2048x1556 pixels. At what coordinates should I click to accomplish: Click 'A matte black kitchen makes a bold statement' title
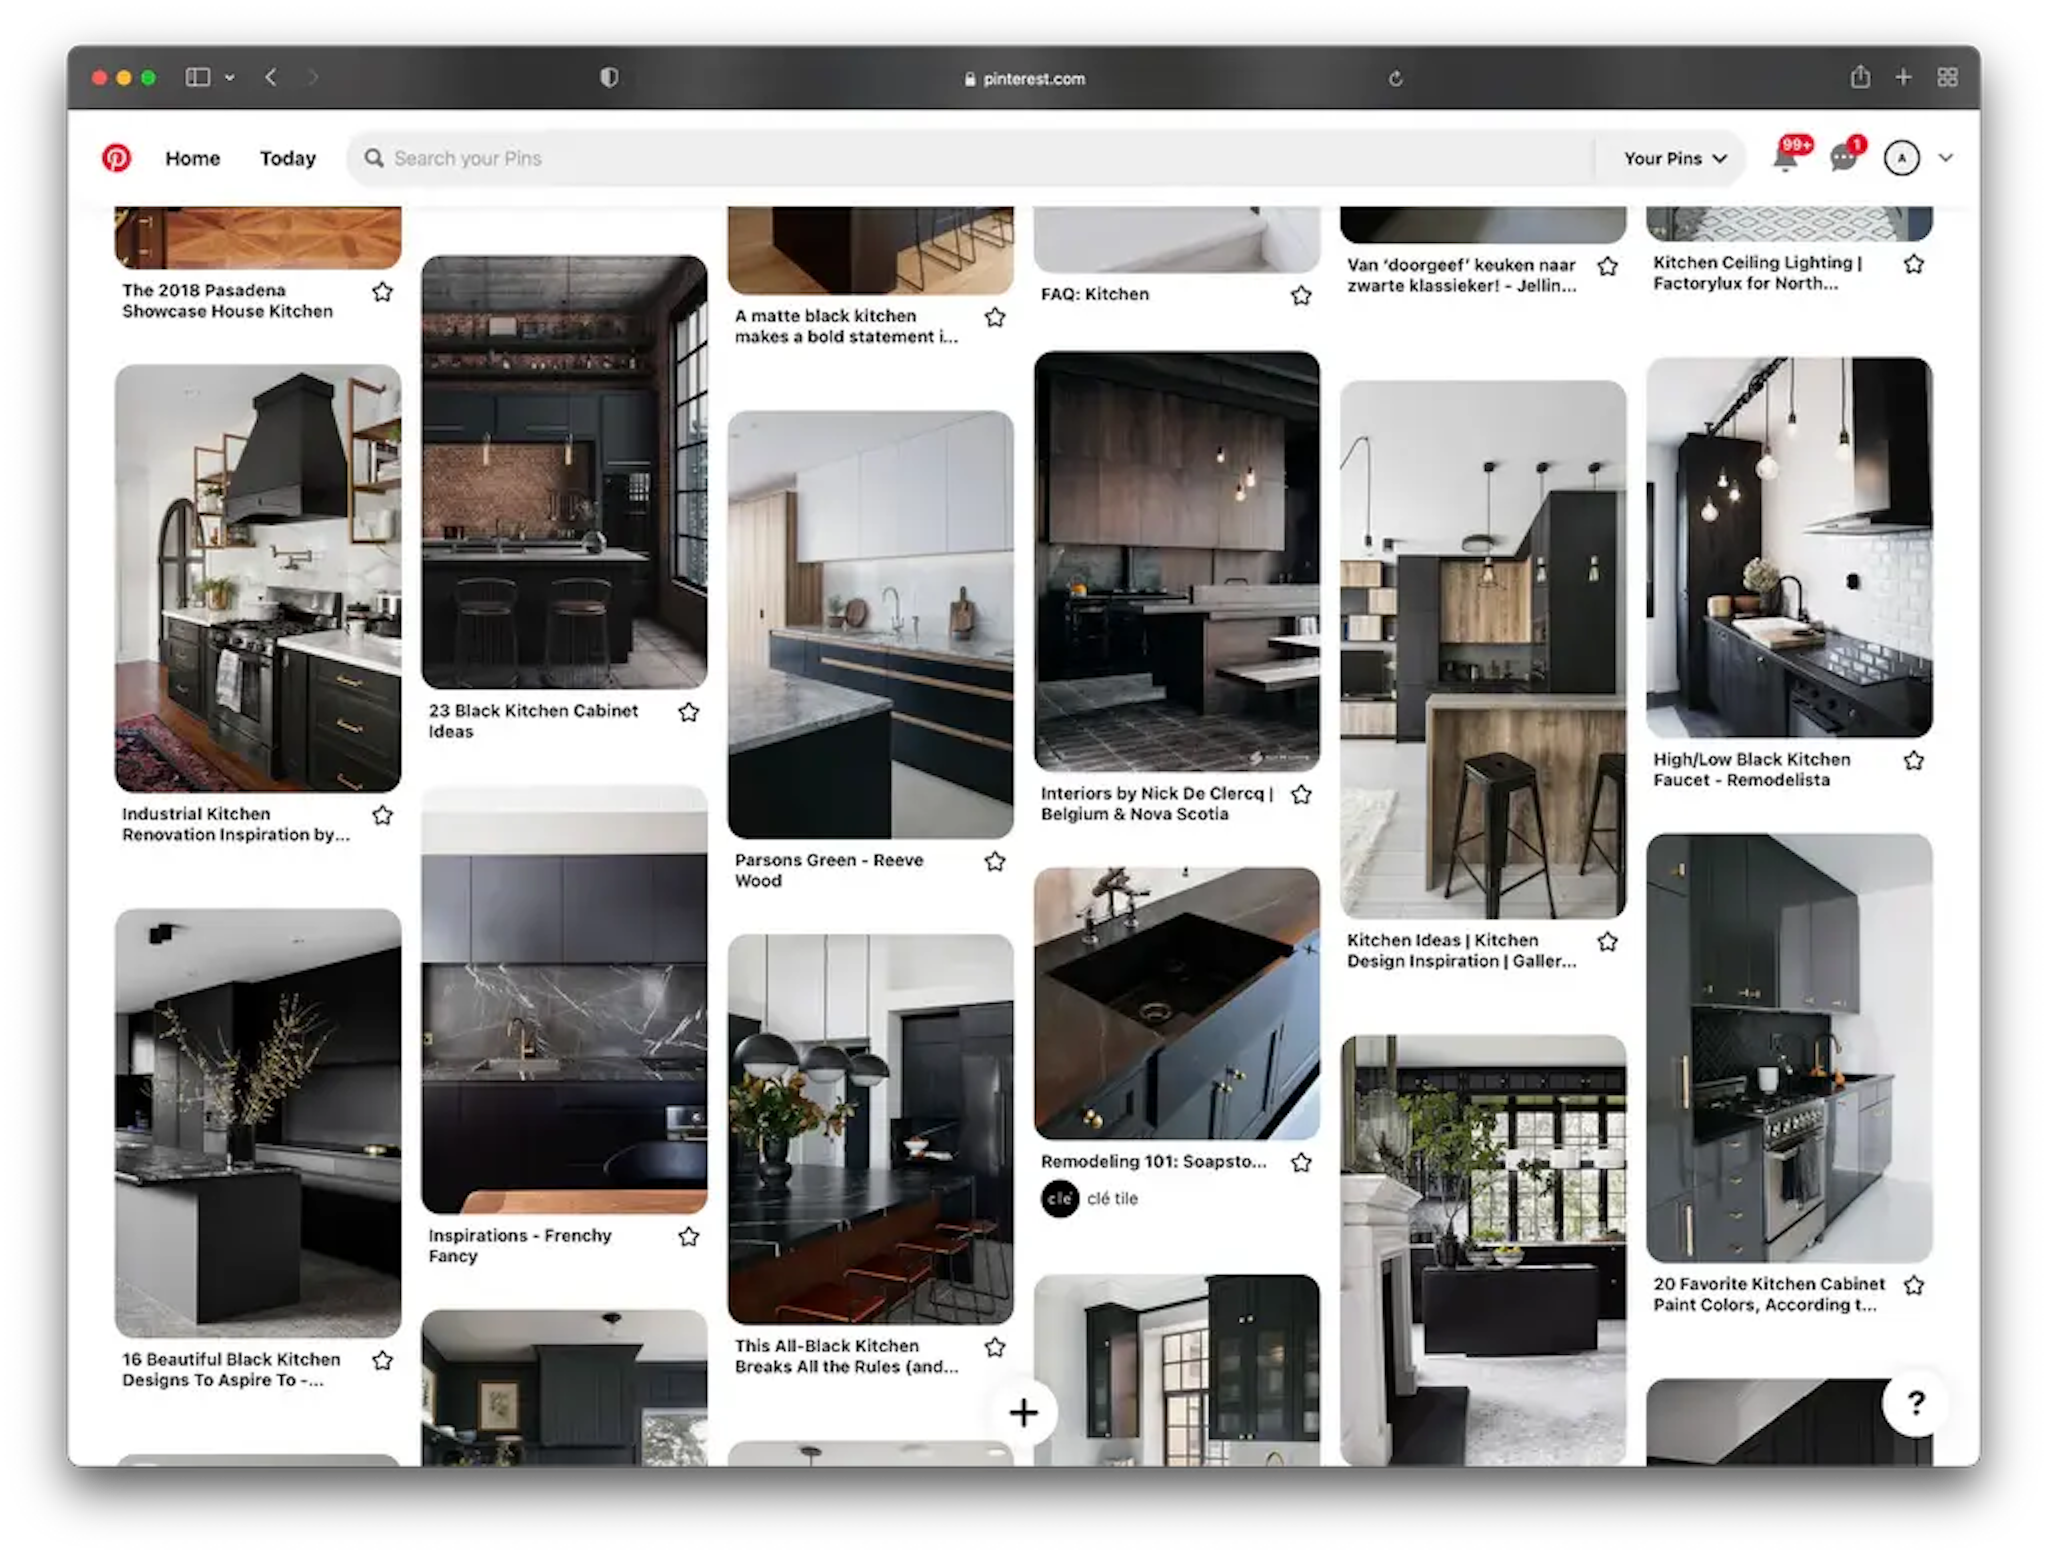click(846, 326)
